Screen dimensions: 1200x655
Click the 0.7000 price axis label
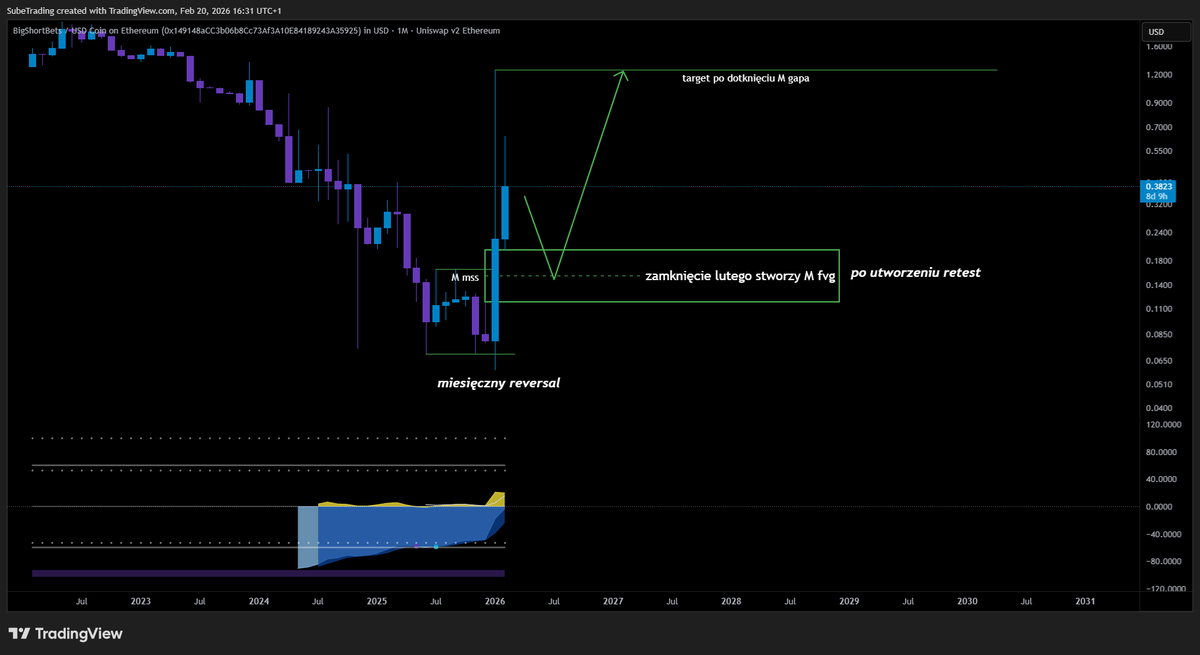click(x=1159, y=128)
